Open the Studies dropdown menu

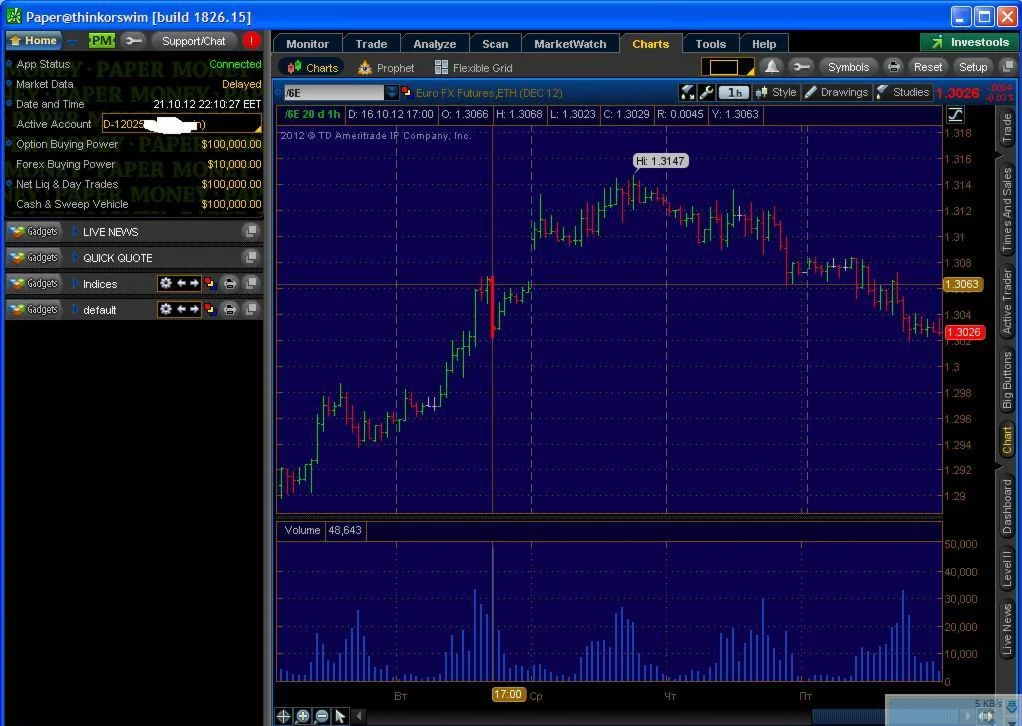[902, 93]
